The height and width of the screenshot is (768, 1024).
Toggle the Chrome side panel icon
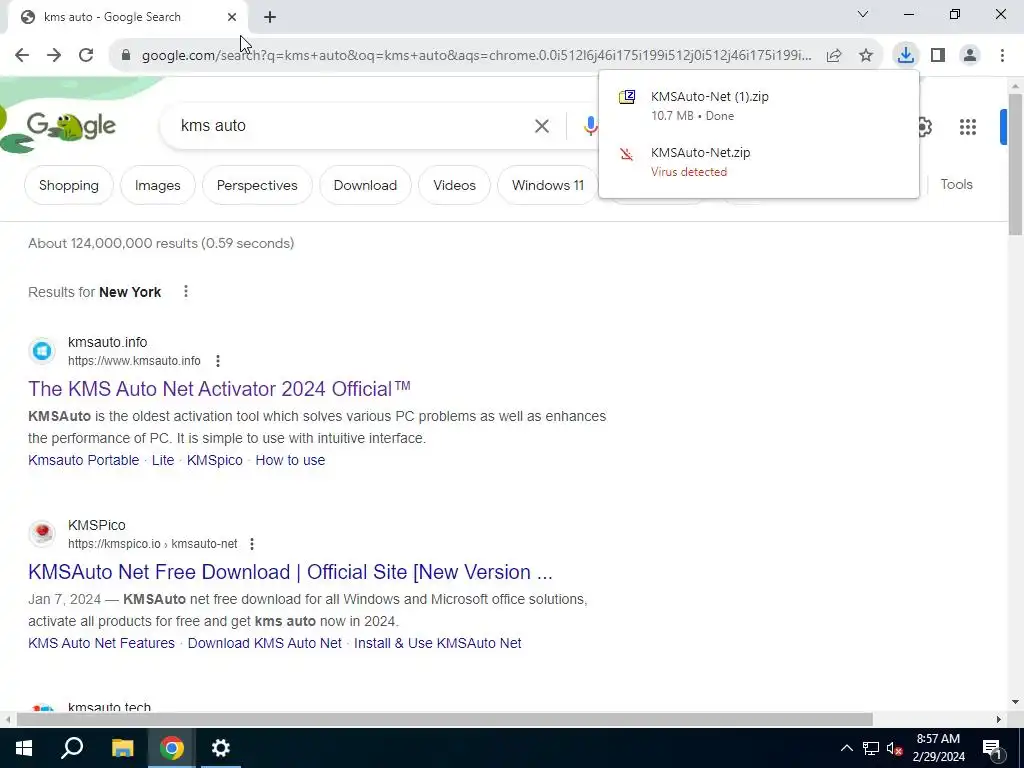pyautogui.click(x=938, y=56)
